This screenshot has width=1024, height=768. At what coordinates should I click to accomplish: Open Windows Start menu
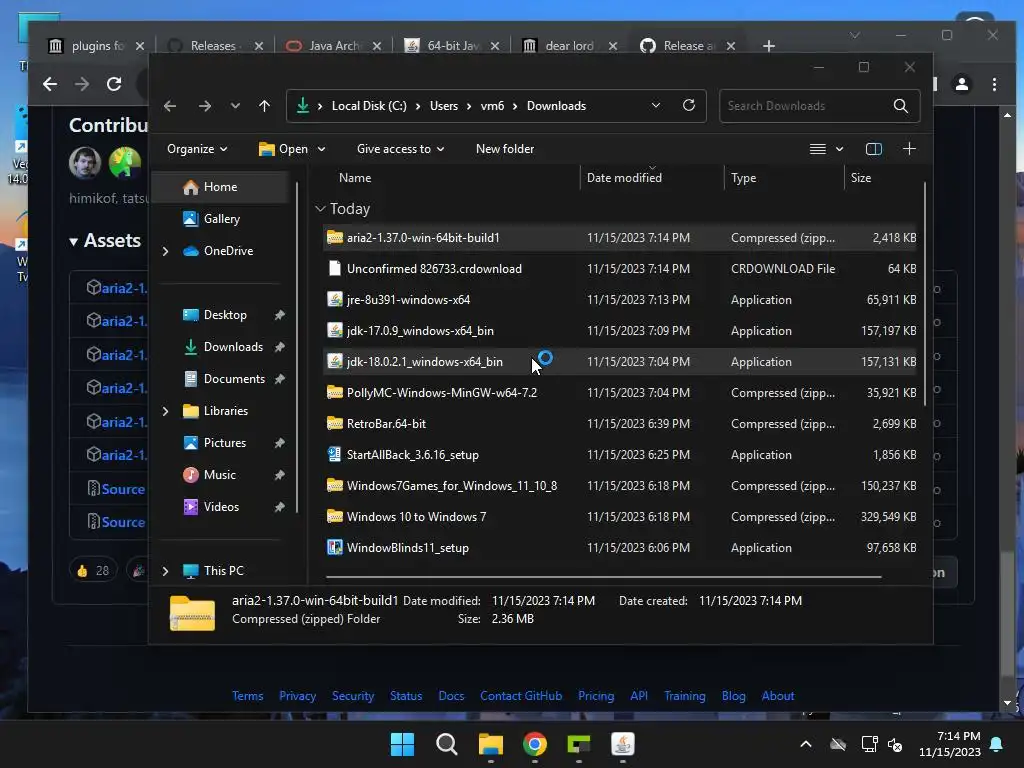402,744
